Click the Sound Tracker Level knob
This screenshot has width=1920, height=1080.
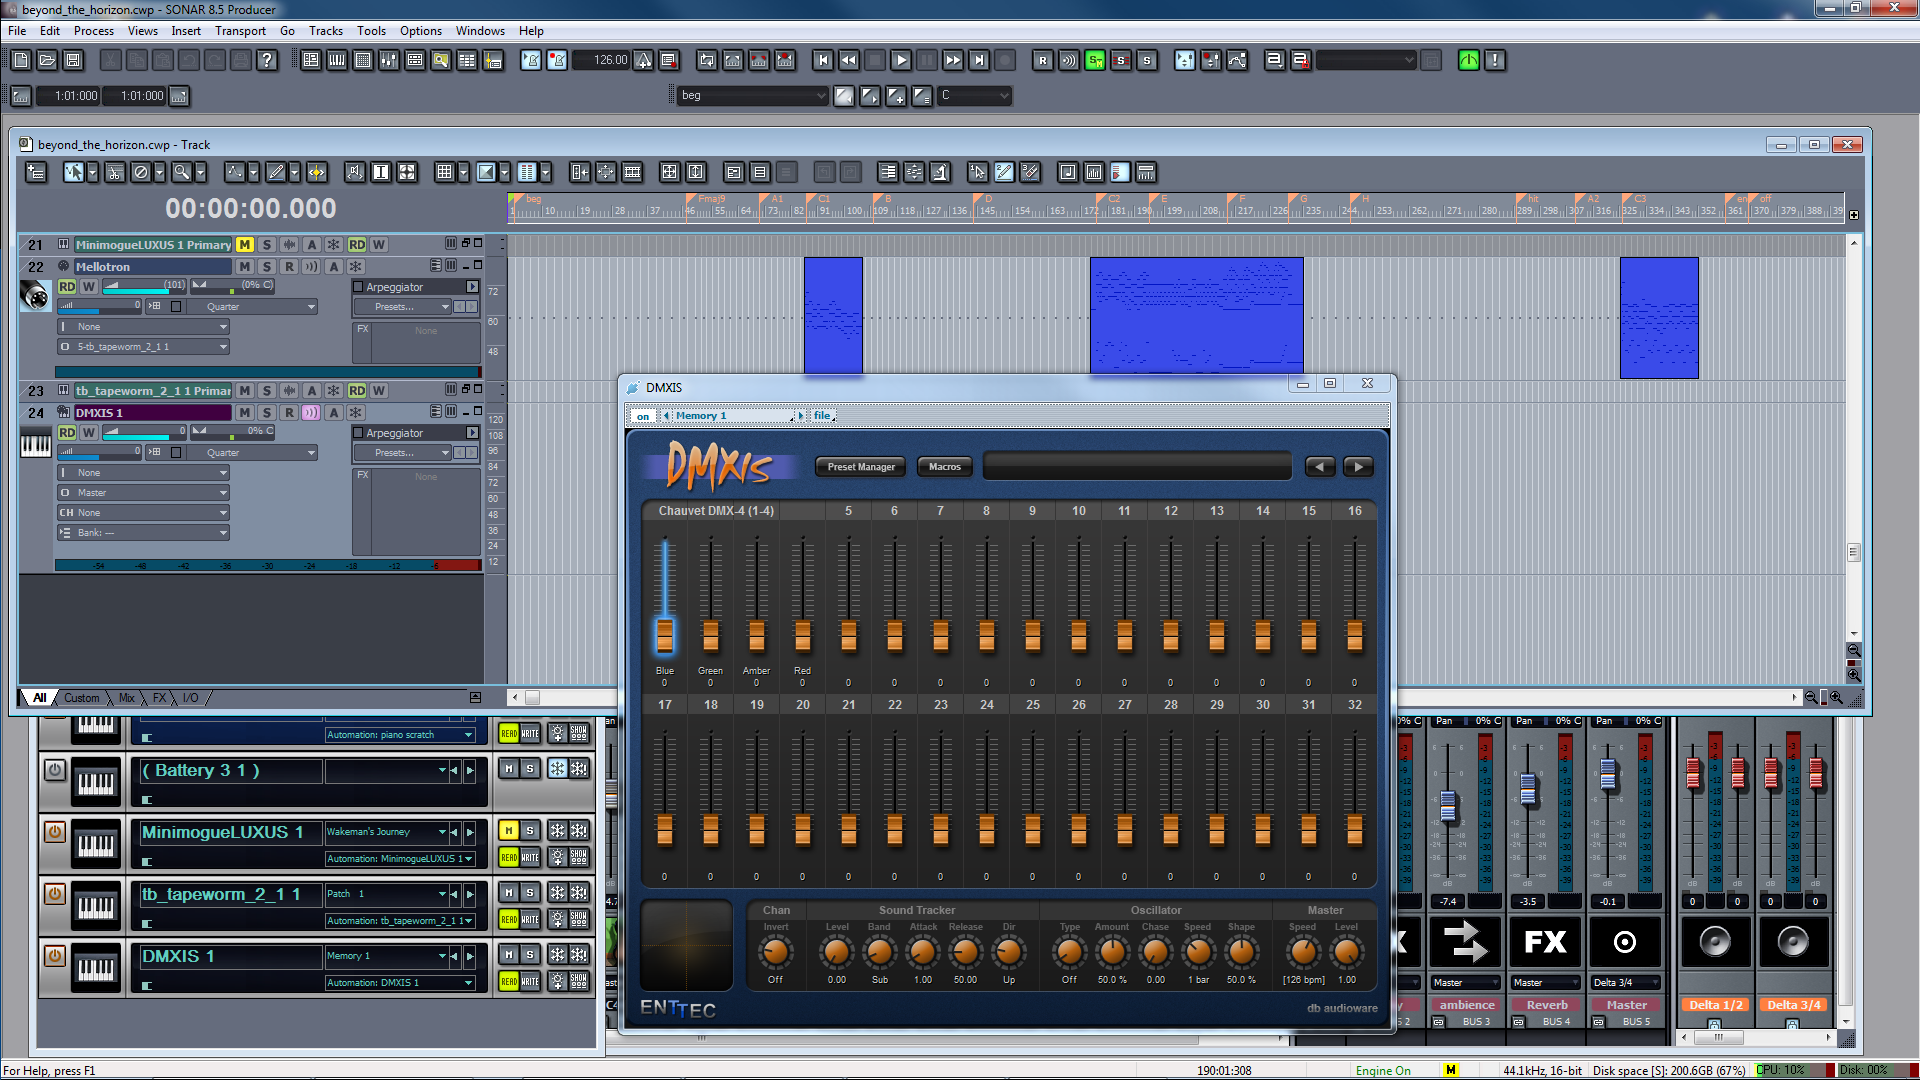(x=836, y=953)
